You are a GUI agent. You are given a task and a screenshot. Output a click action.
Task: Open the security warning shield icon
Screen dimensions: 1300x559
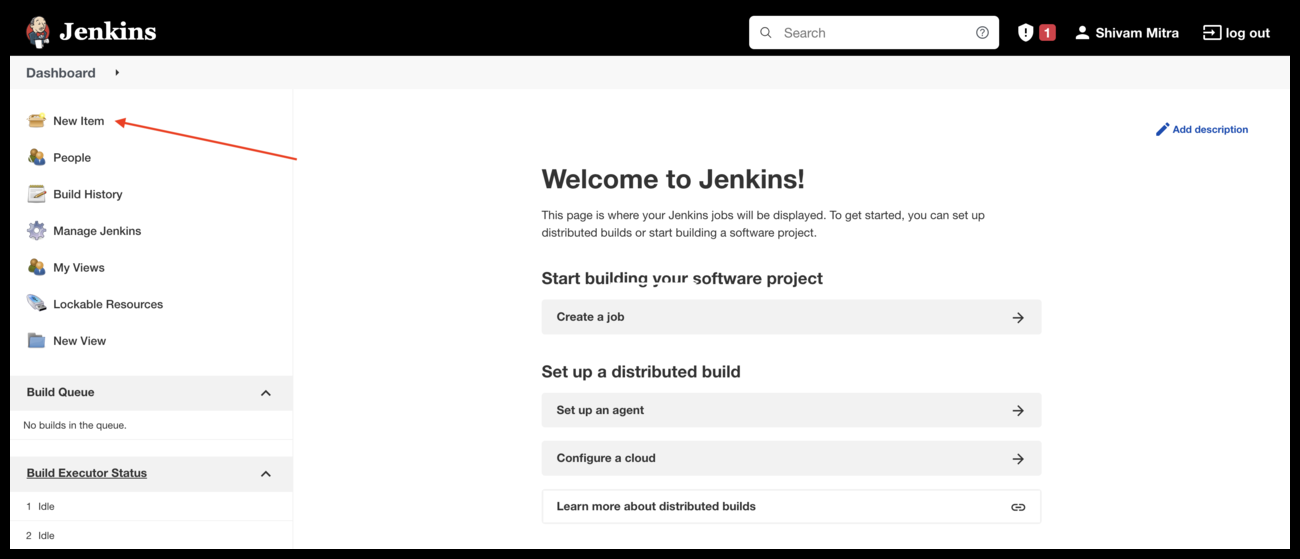coord(1025,33)
